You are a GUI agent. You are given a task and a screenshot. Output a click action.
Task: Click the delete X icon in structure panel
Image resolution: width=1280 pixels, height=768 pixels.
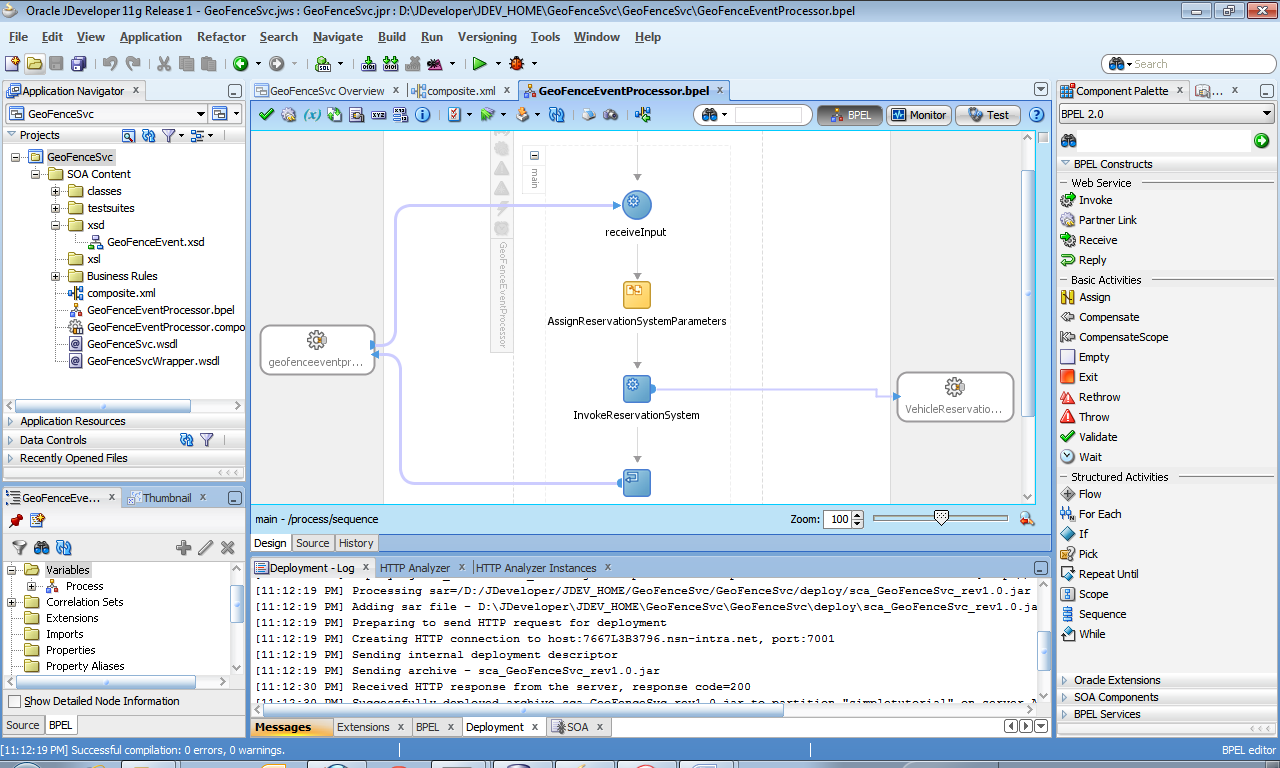coord(228,547)
